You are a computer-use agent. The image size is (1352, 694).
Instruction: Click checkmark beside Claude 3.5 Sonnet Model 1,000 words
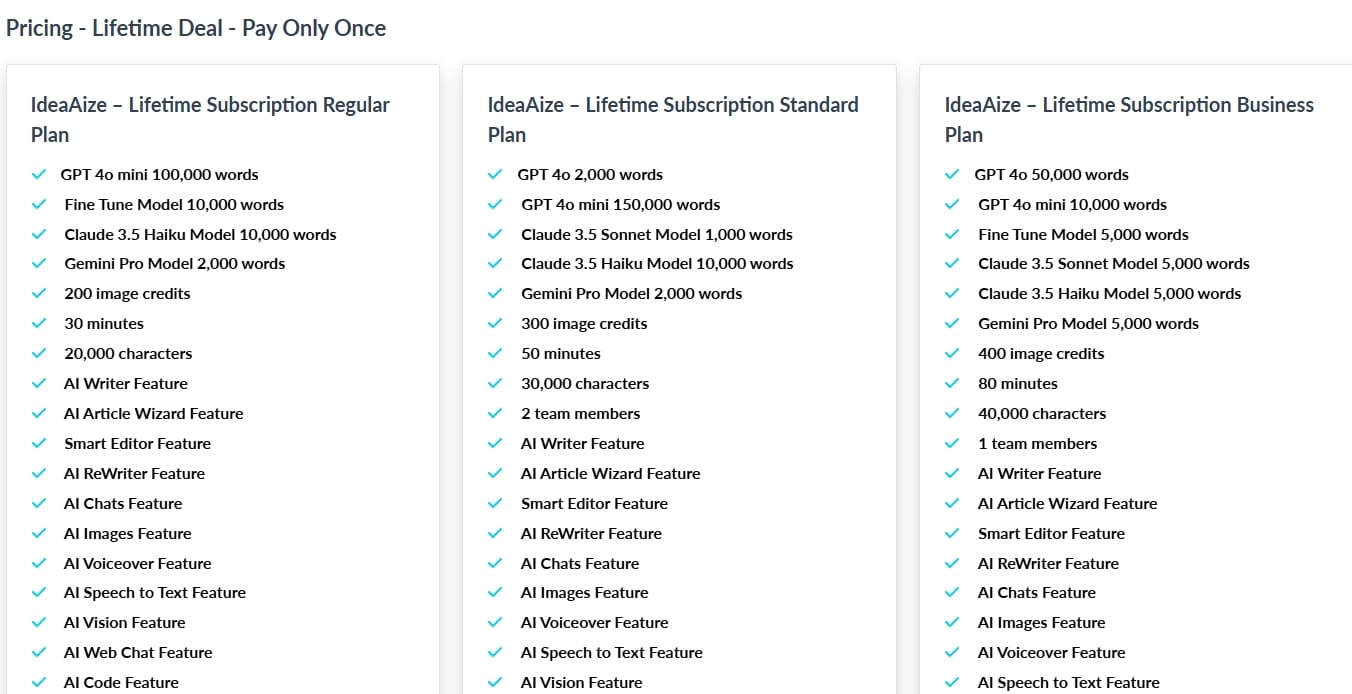(495, 234)
